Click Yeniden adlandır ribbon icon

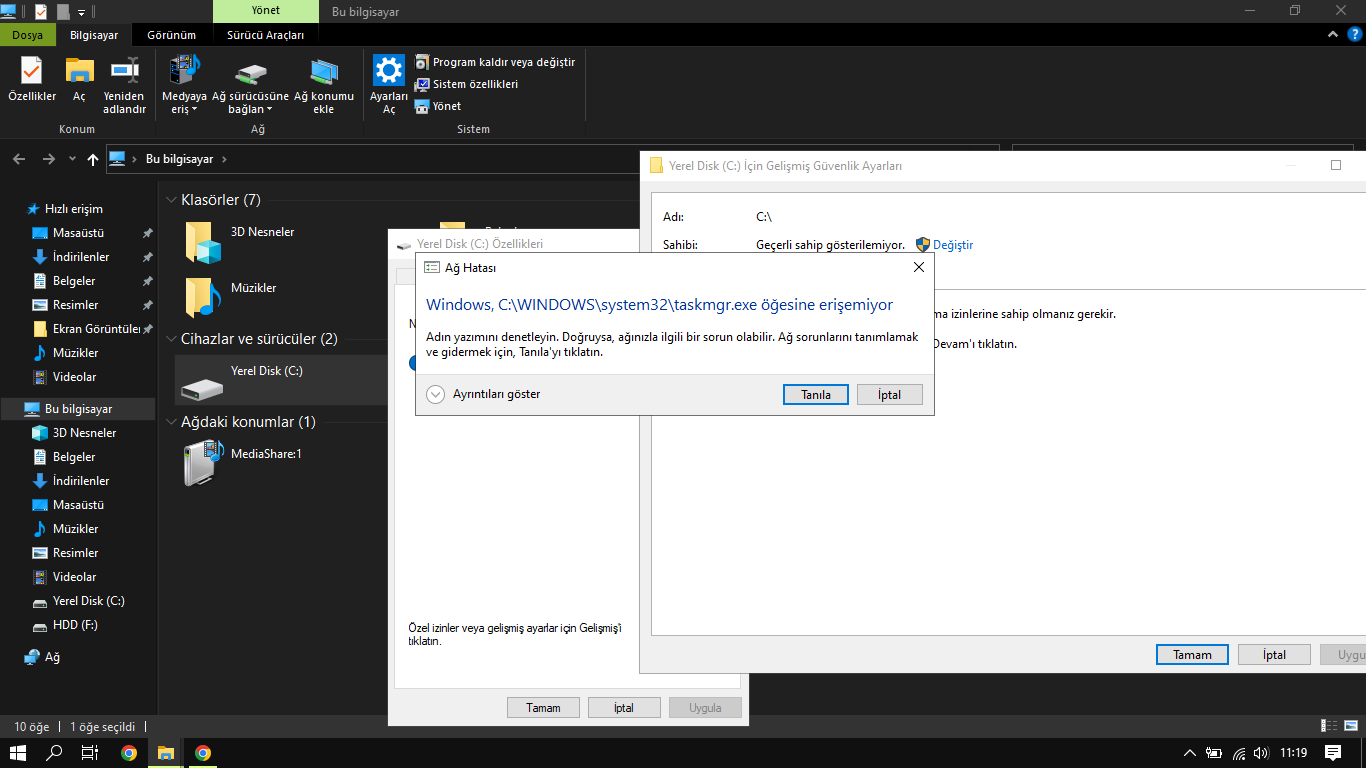[x=125, y=85]
